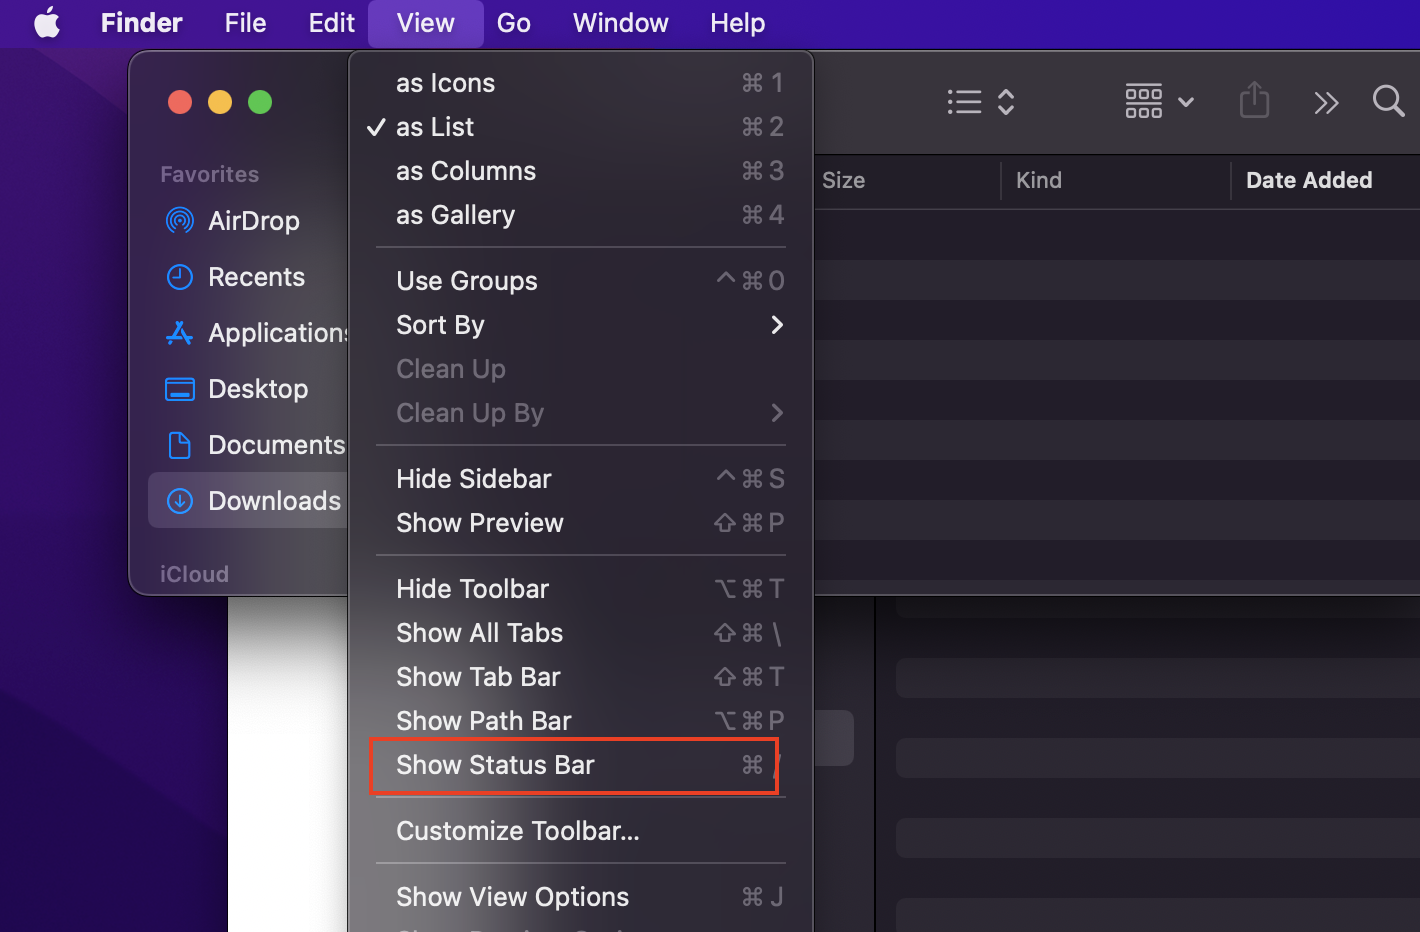Choose Show All Tabs

580,633
